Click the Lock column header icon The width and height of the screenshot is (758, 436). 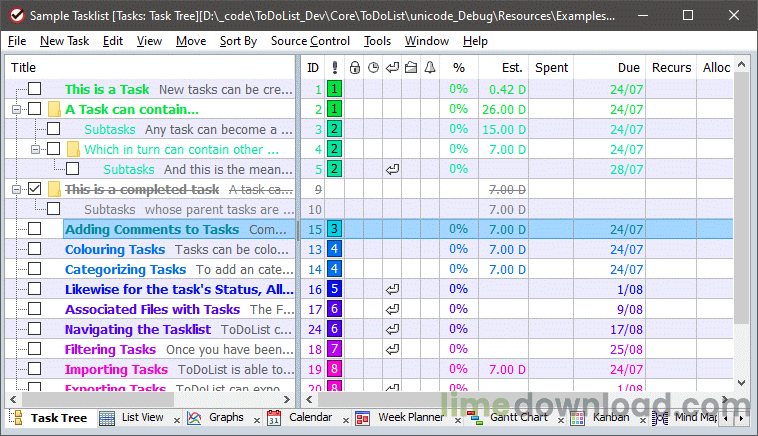point(354,68)
